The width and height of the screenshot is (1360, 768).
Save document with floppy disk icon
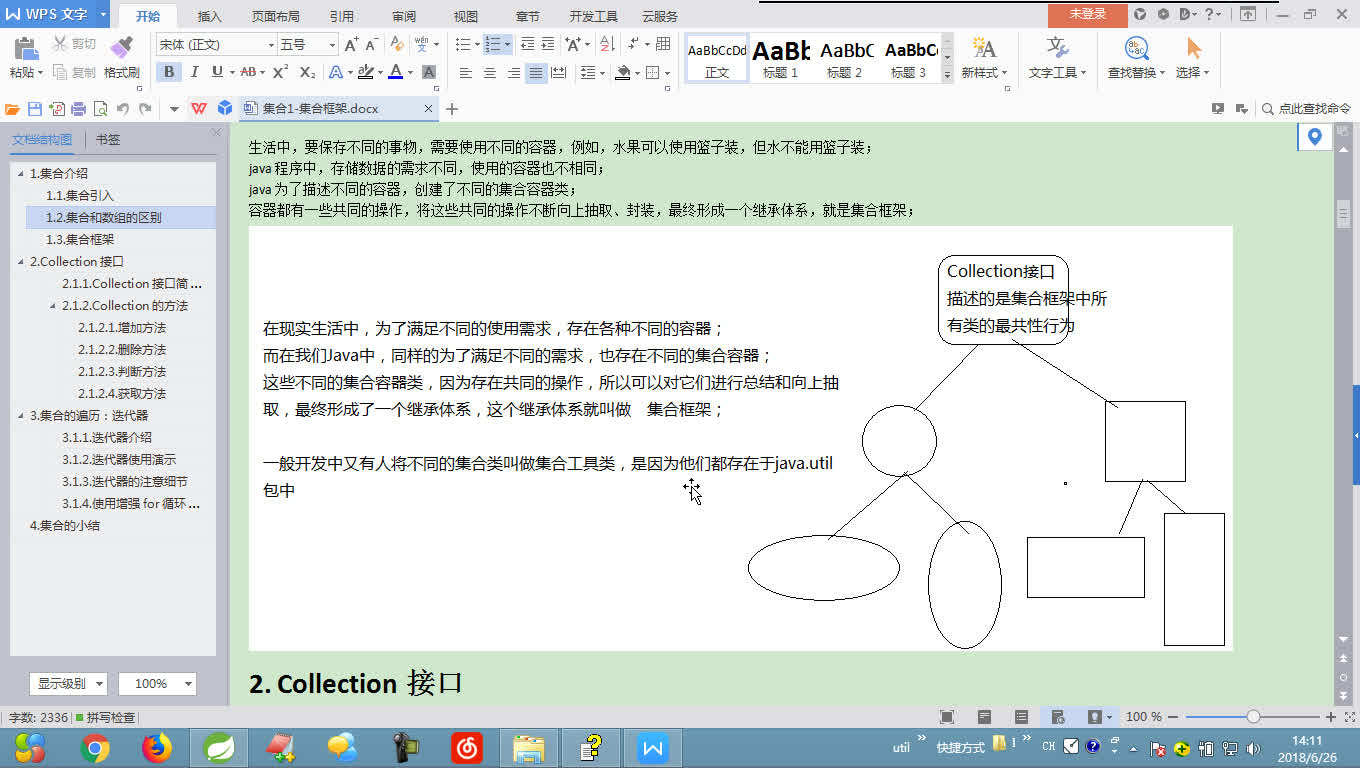pyautogui.click(x=35, y=109)
